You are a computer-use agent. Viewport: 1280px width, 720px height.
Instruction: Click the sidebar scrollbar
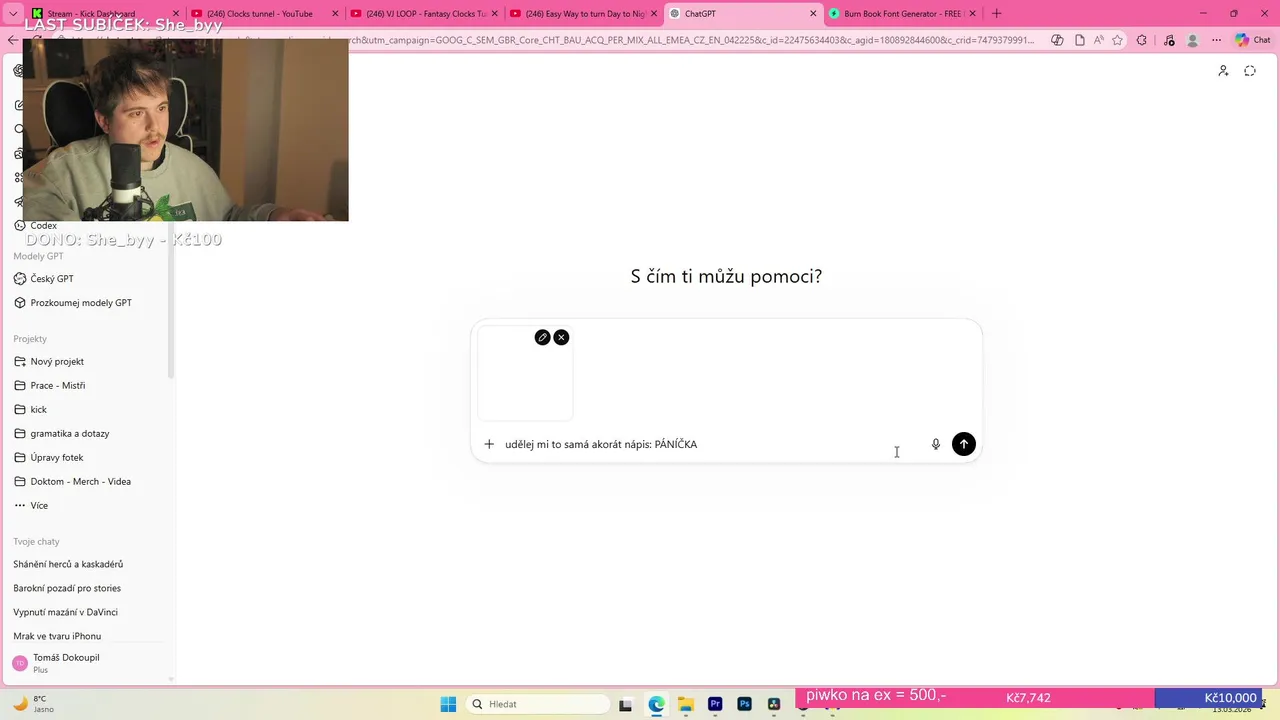click(171, 300)
